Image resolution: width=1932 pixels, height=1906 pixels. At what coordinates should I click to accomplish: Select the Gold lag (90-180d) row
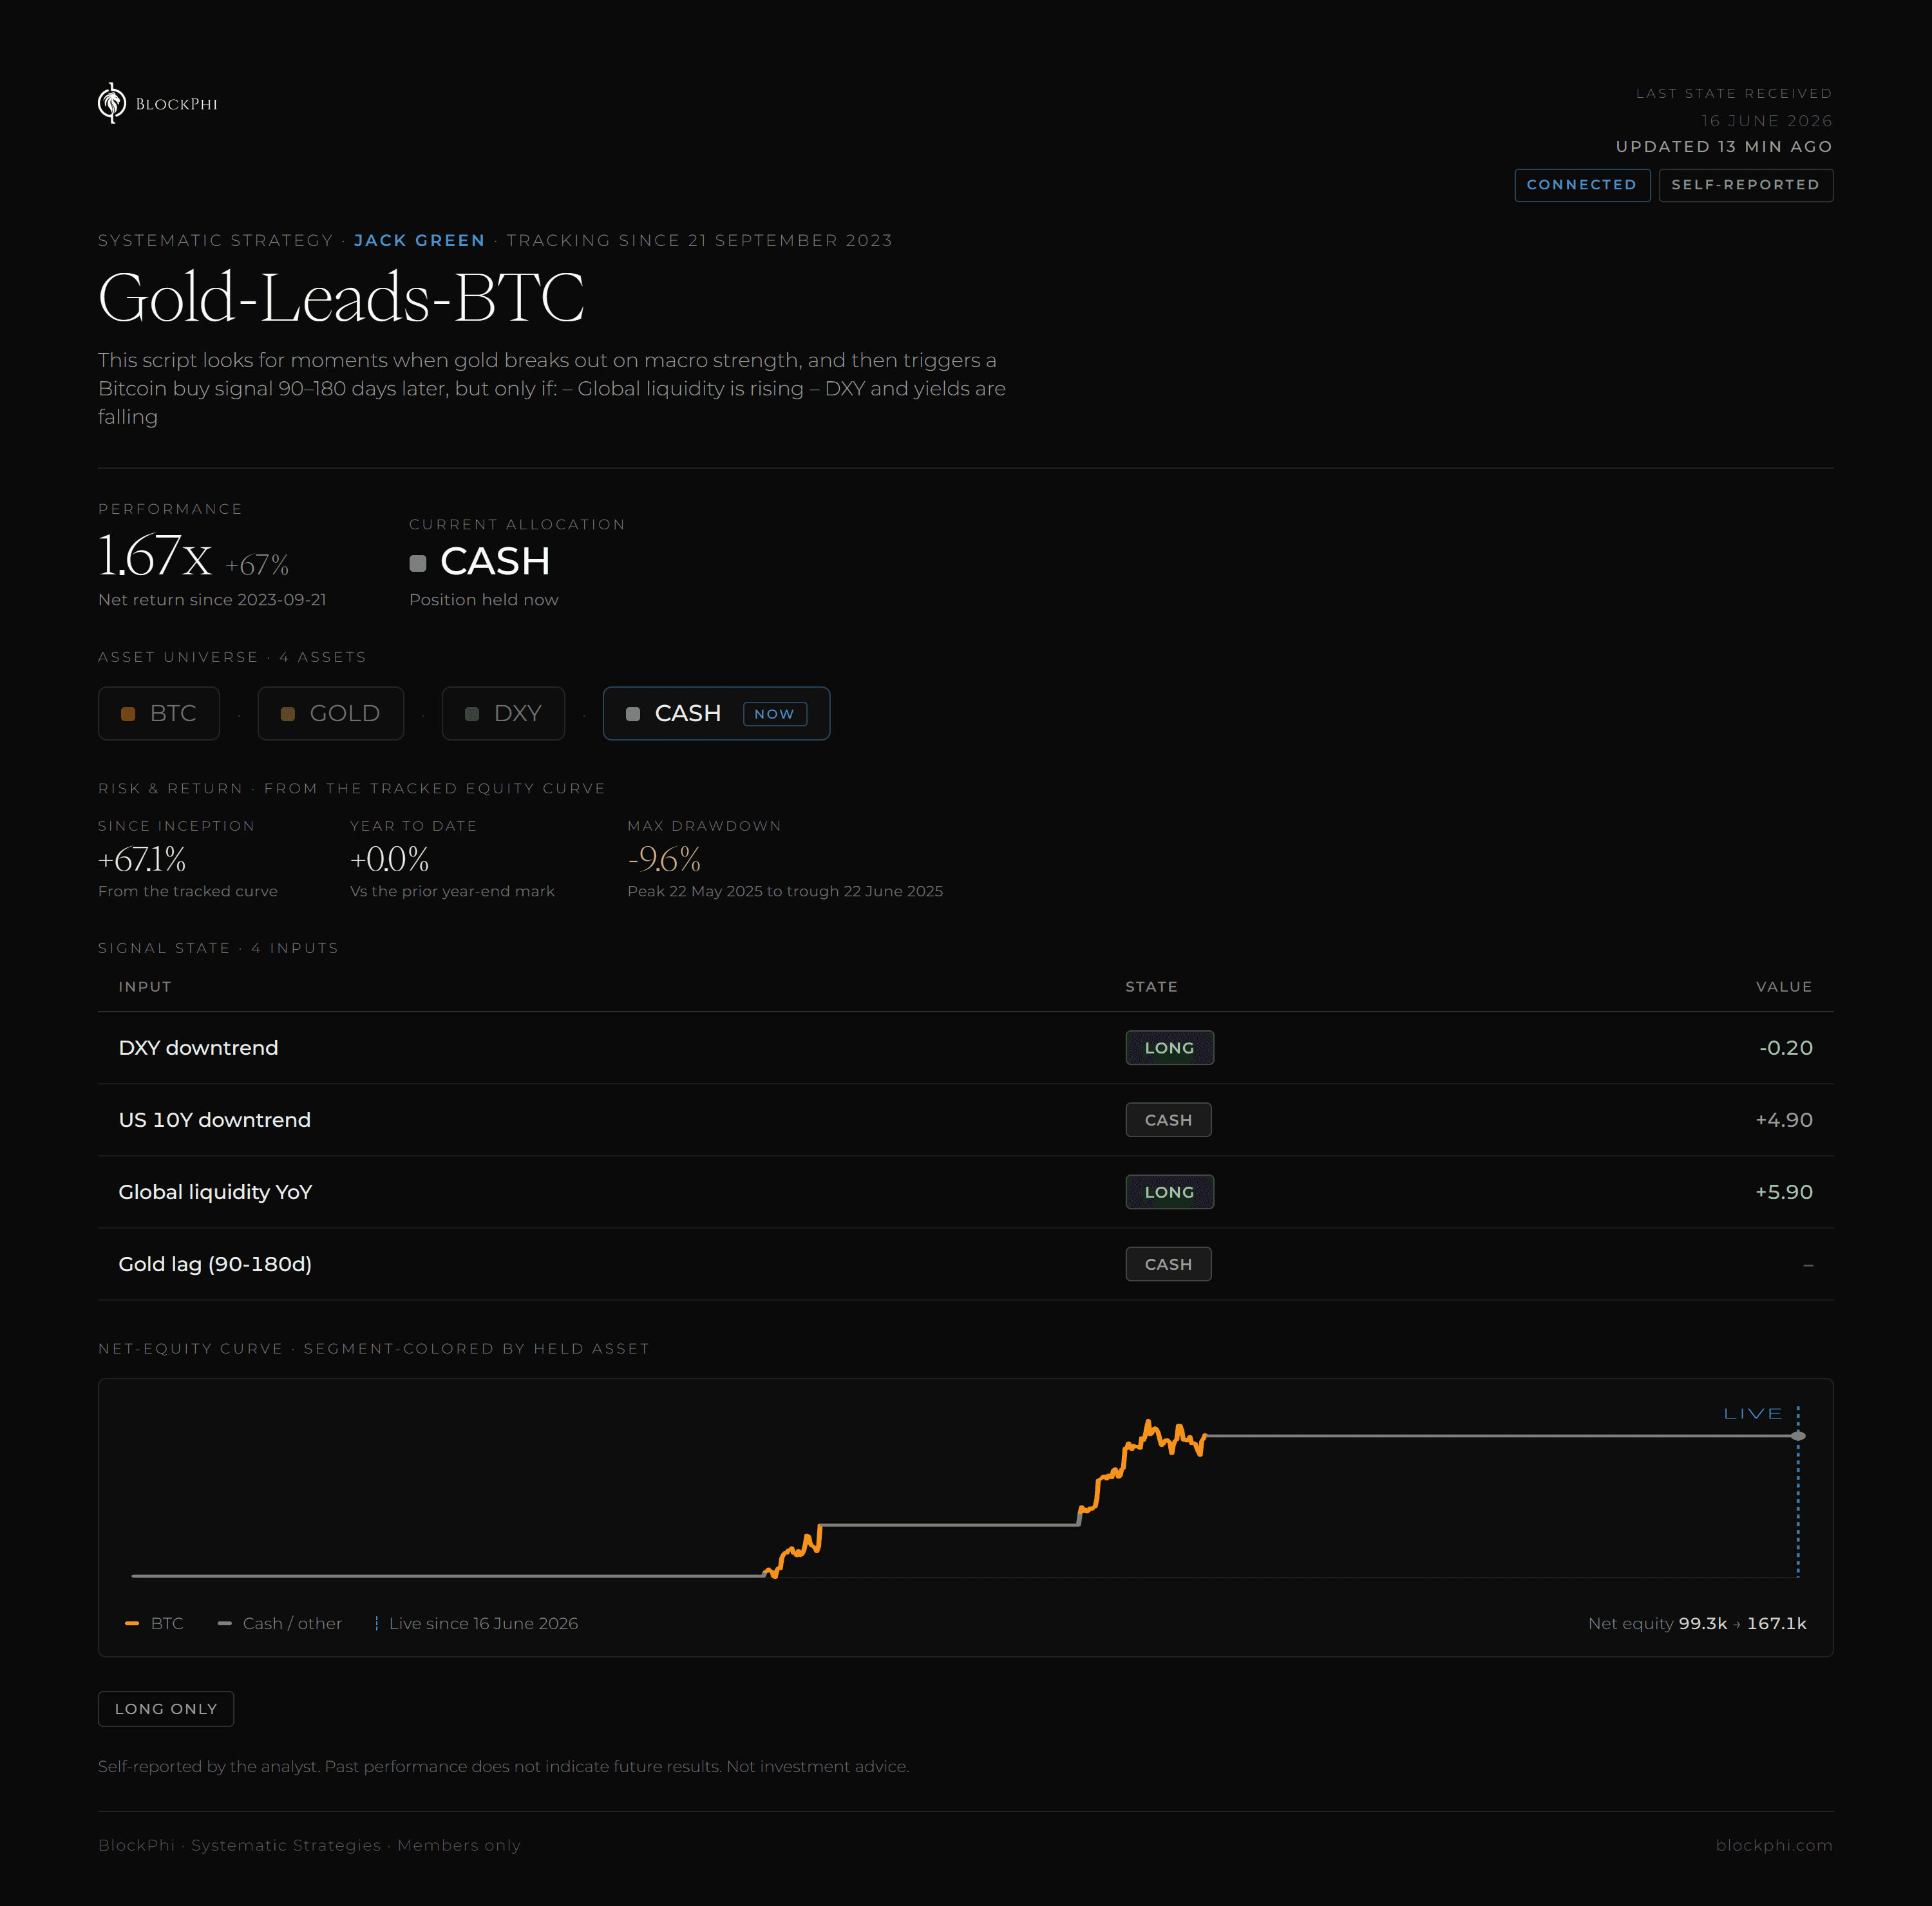coord(965,1264)
